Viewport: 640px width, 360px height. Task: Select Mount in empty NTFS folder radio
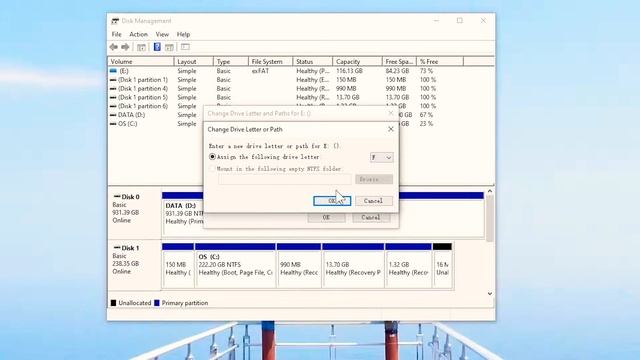pyautogui.click(x=212, y=169)
